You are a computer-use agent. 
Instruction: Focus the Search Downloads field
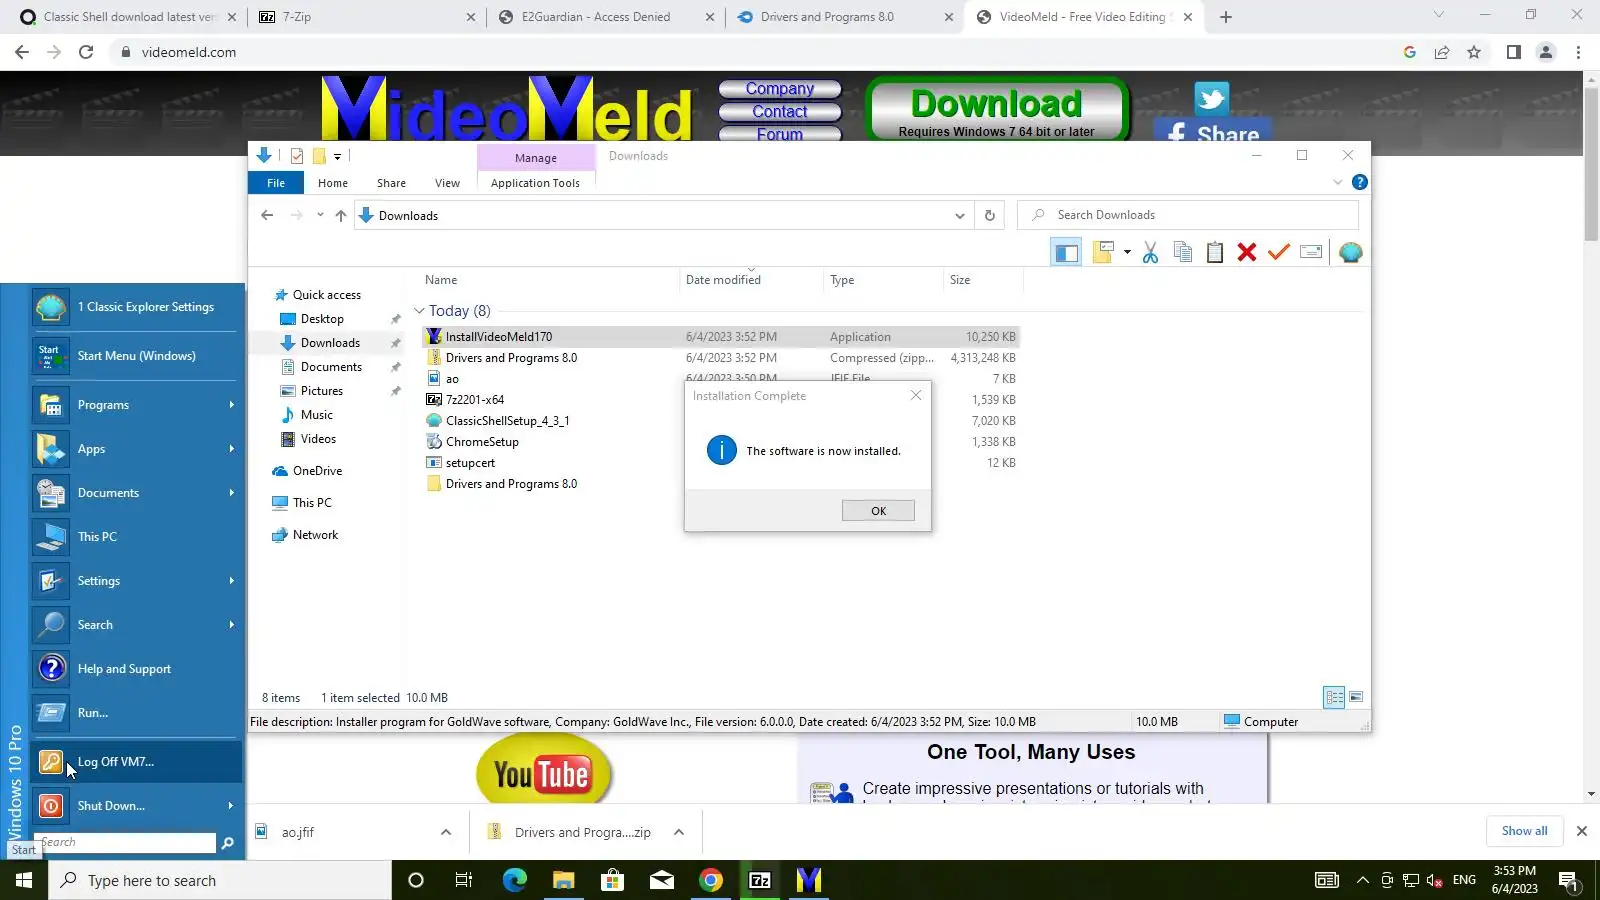tap(1188, 215)
